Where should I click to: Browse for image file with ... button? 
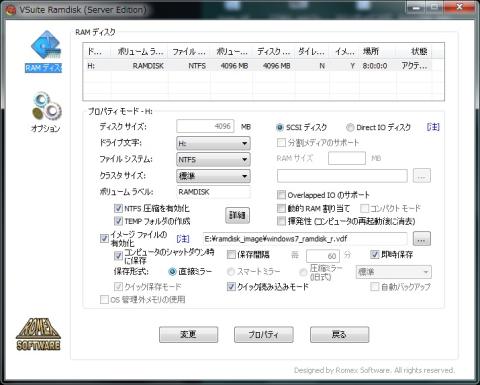[x=422, y=239]
